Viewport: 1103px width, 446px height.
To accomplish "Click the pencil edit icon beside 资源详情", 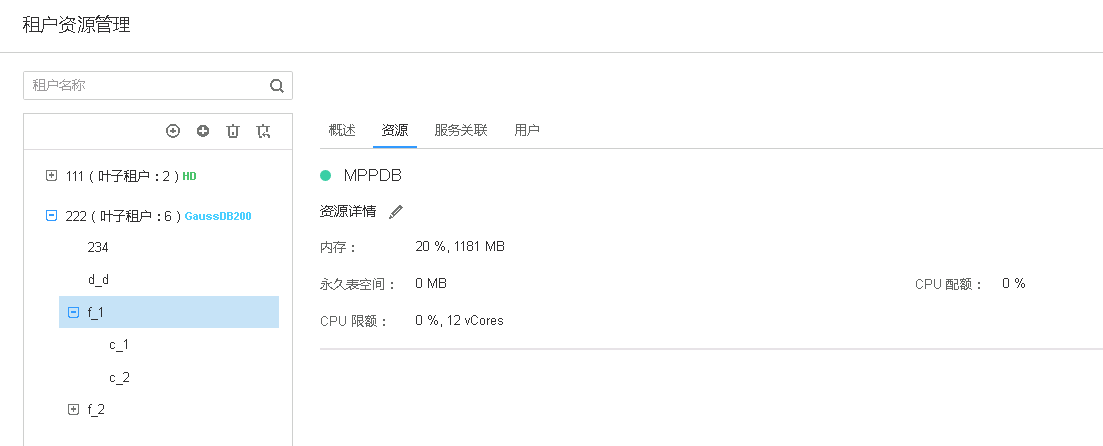I will coord(396,211).
